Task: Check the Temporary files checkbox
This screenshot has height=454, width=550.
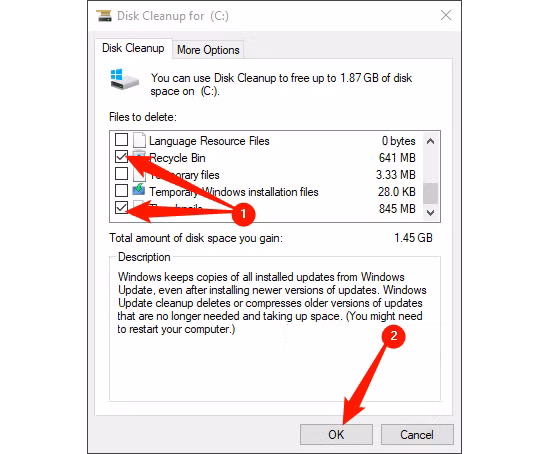Action: 121,173
